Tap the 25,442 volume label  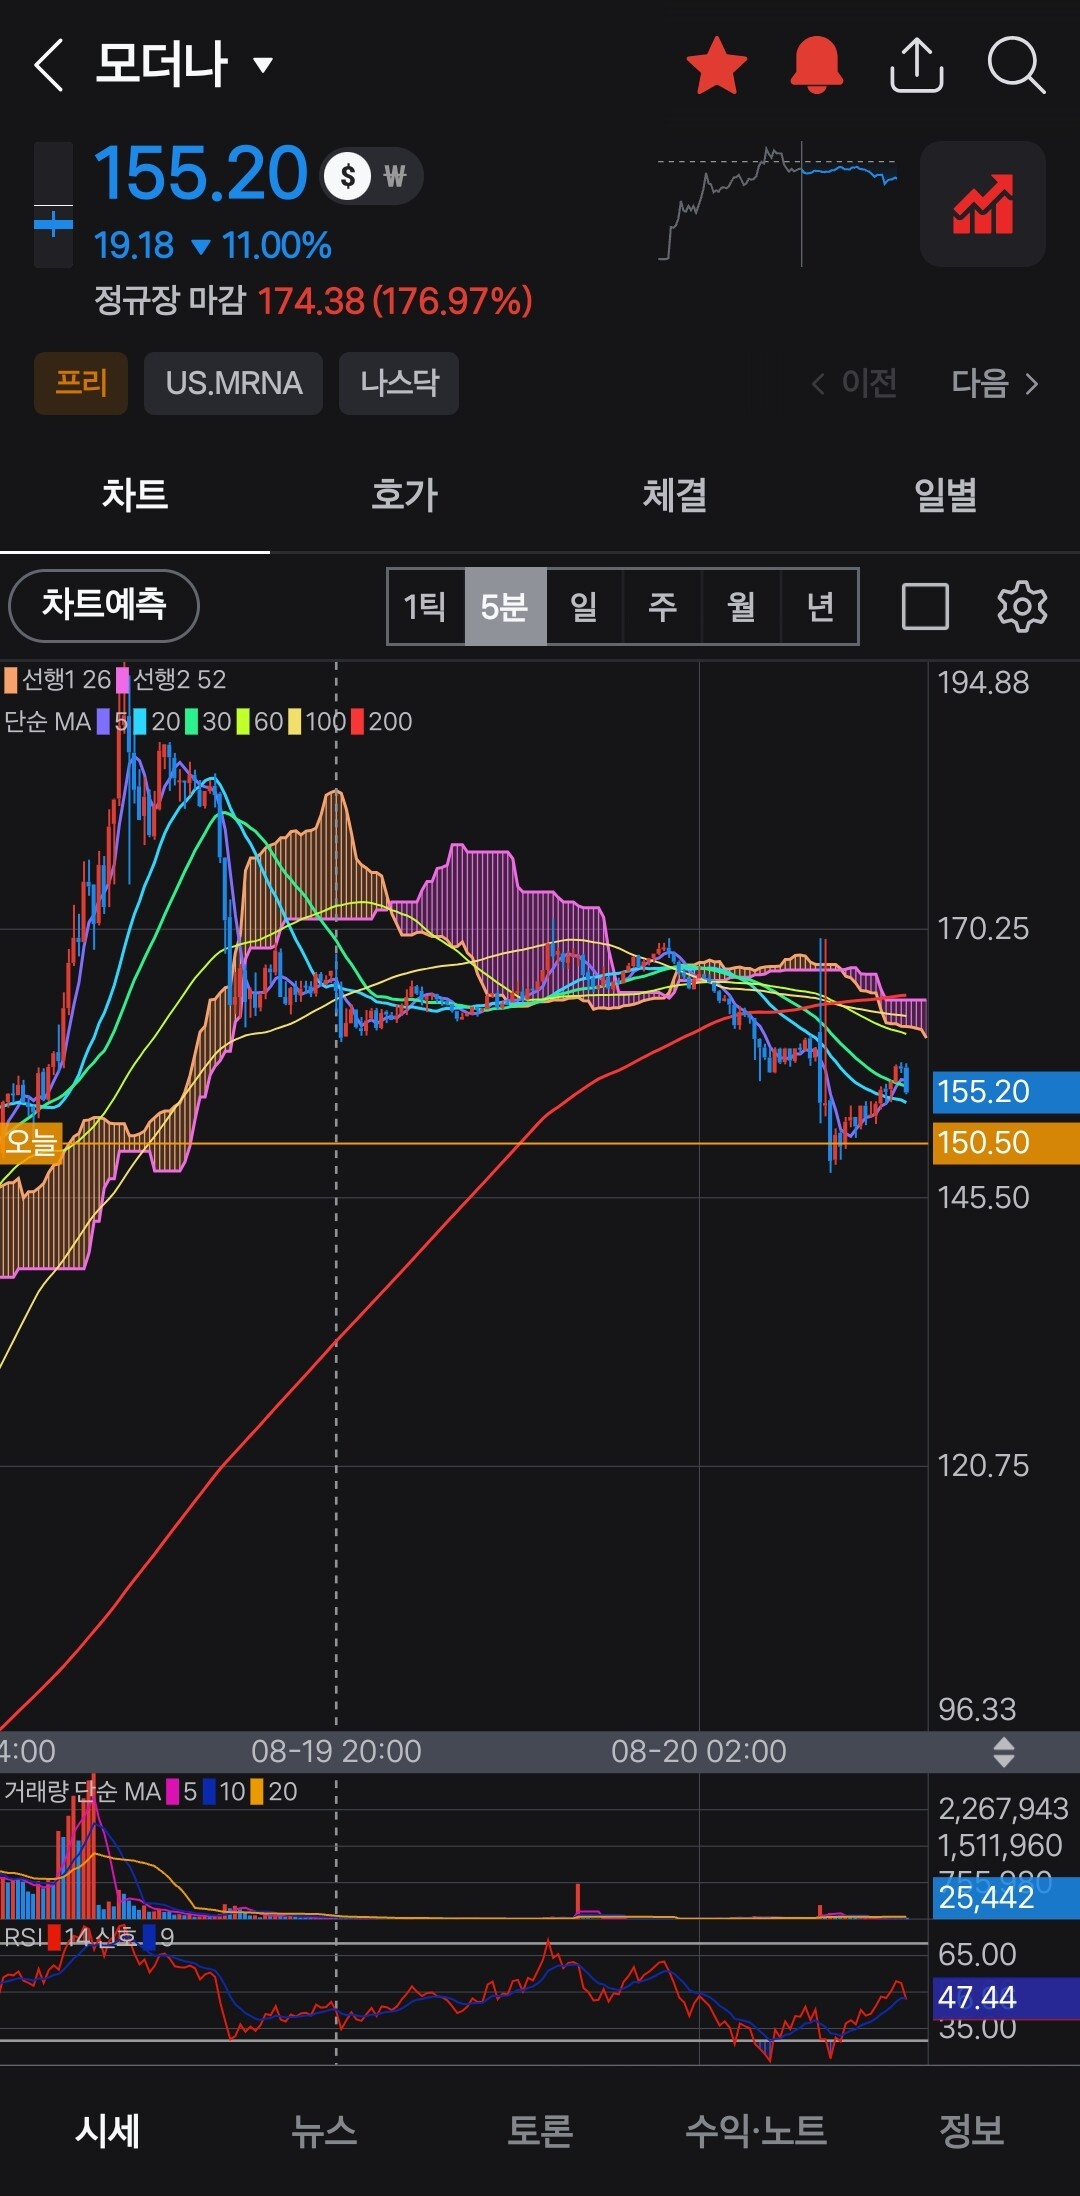click(1006, 1898)
